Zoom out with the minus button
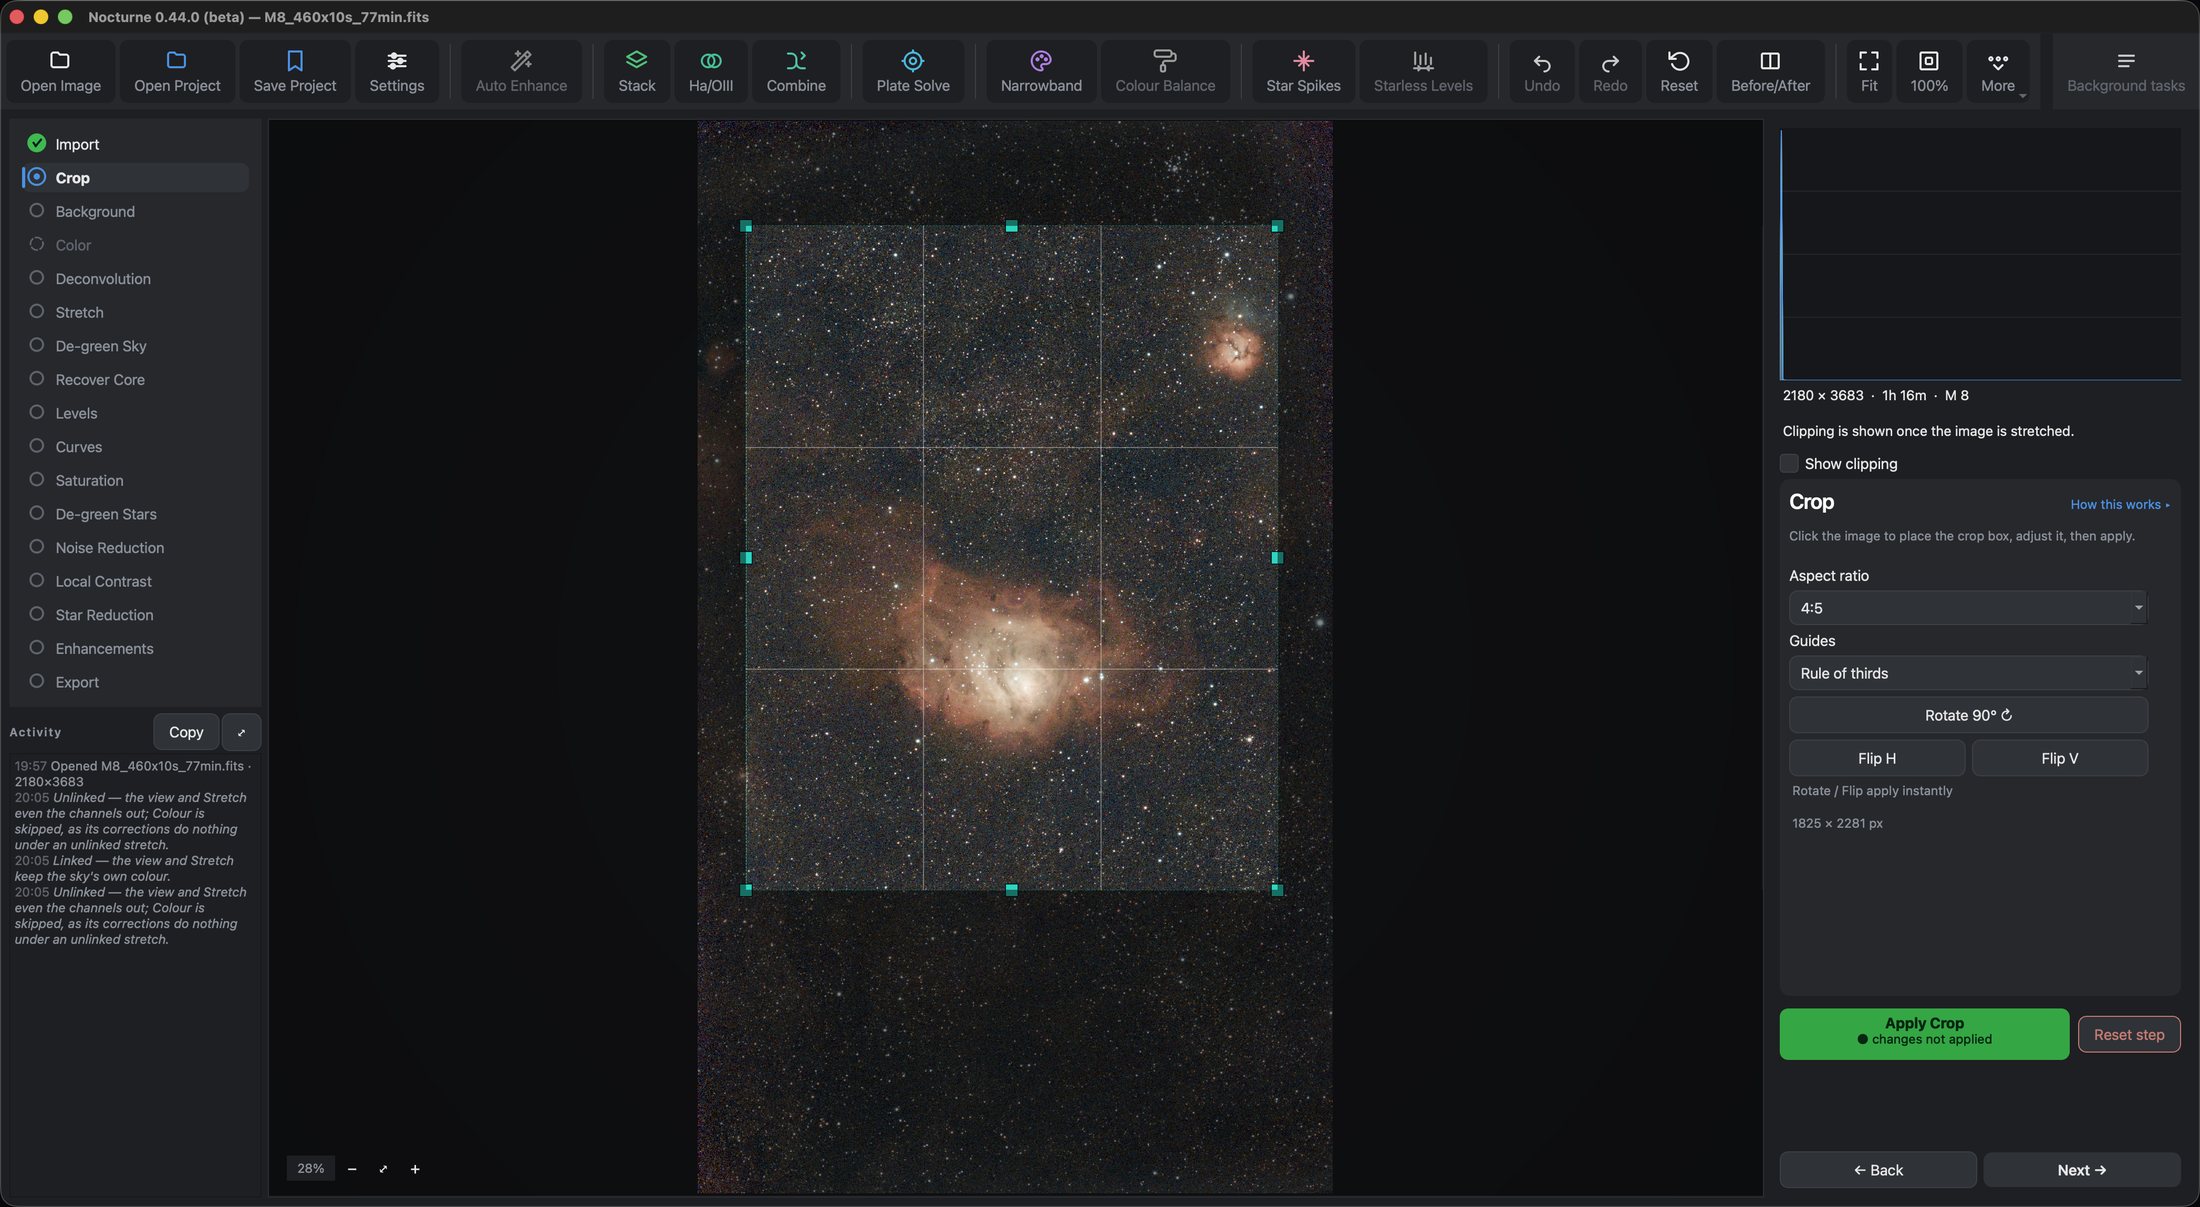 click(x=352, y=1168)
